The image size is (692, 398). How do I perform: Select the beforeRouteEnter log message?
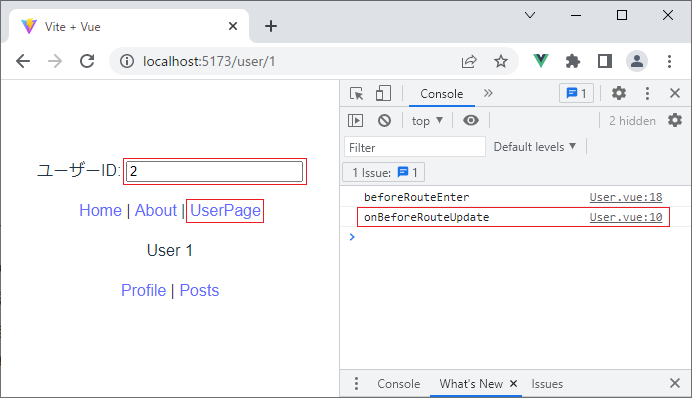coord(417,197)
